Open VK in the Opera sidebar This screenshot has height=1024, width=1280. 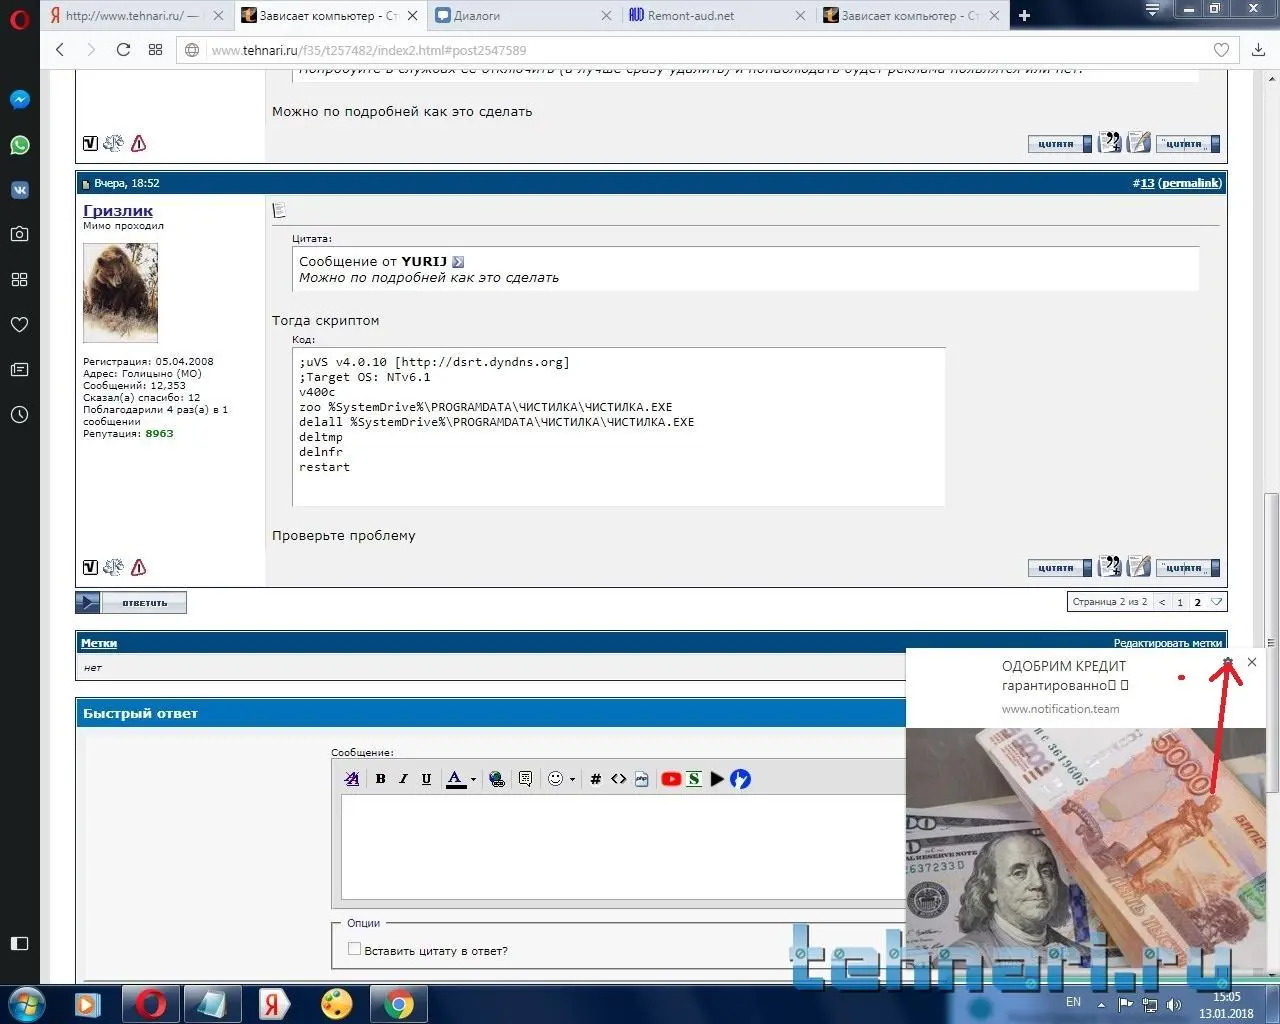20,190
